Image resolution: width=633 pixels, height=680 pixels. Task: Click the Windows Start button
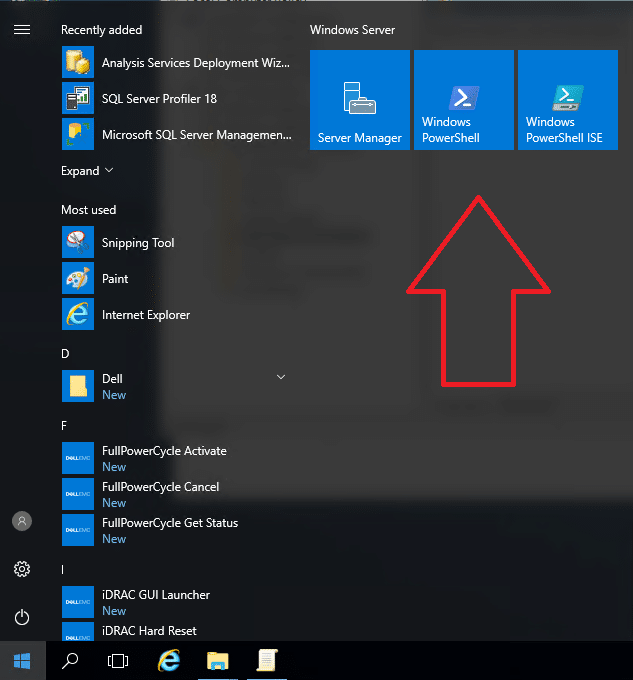(23, 661)
